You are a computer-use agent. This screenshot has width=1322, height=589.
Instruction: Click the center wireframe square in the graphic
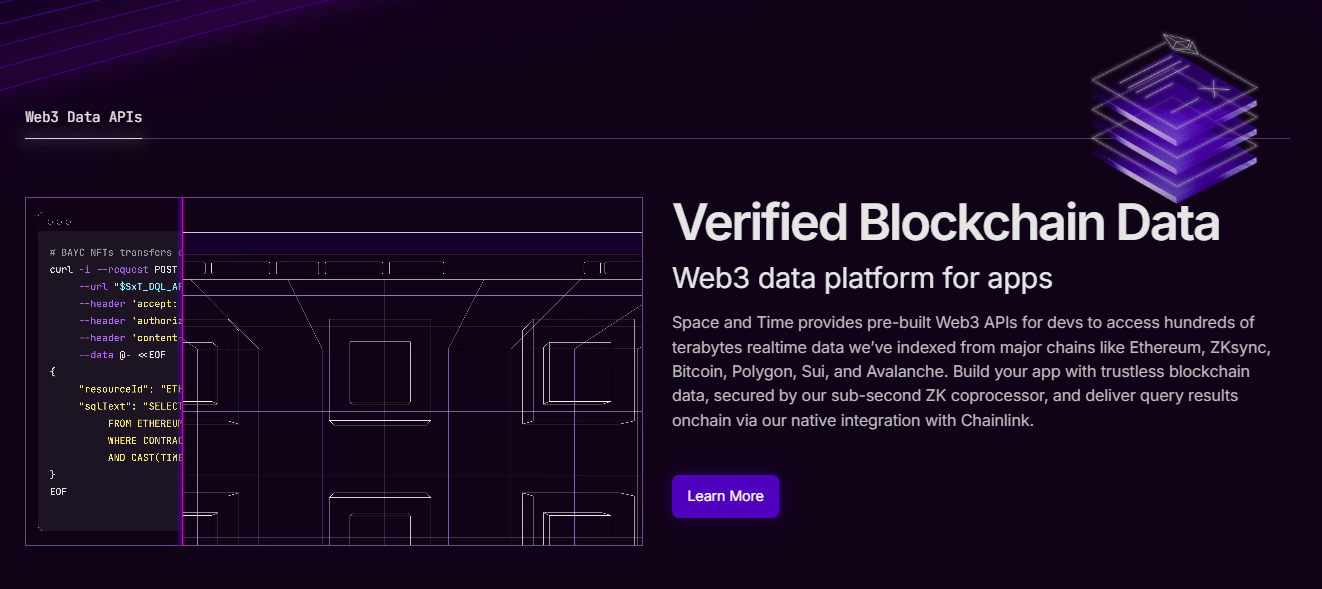[x=380, y=372]
